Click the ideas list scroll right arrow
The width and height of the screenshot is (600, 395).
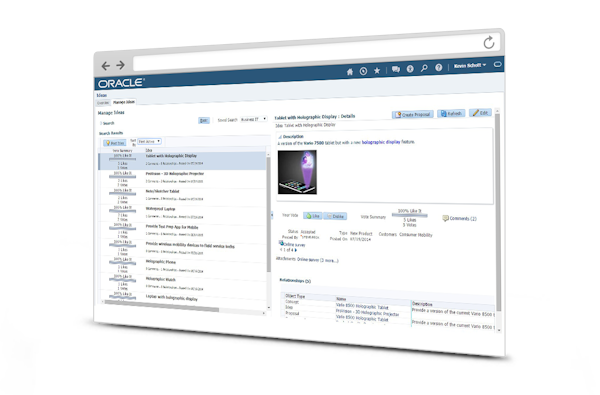pyautogui.click(x=264, y=313)
